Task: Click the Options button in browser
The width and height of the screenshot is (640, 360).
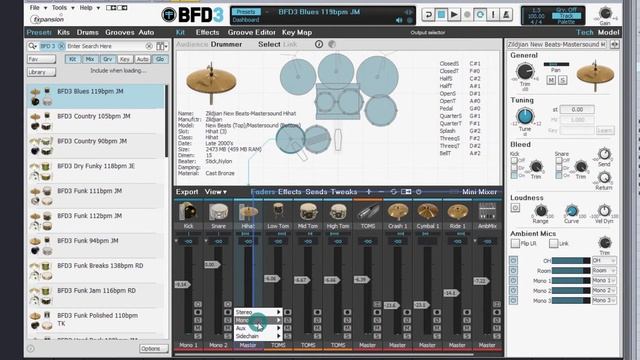Action: click(x=153, y=349)
